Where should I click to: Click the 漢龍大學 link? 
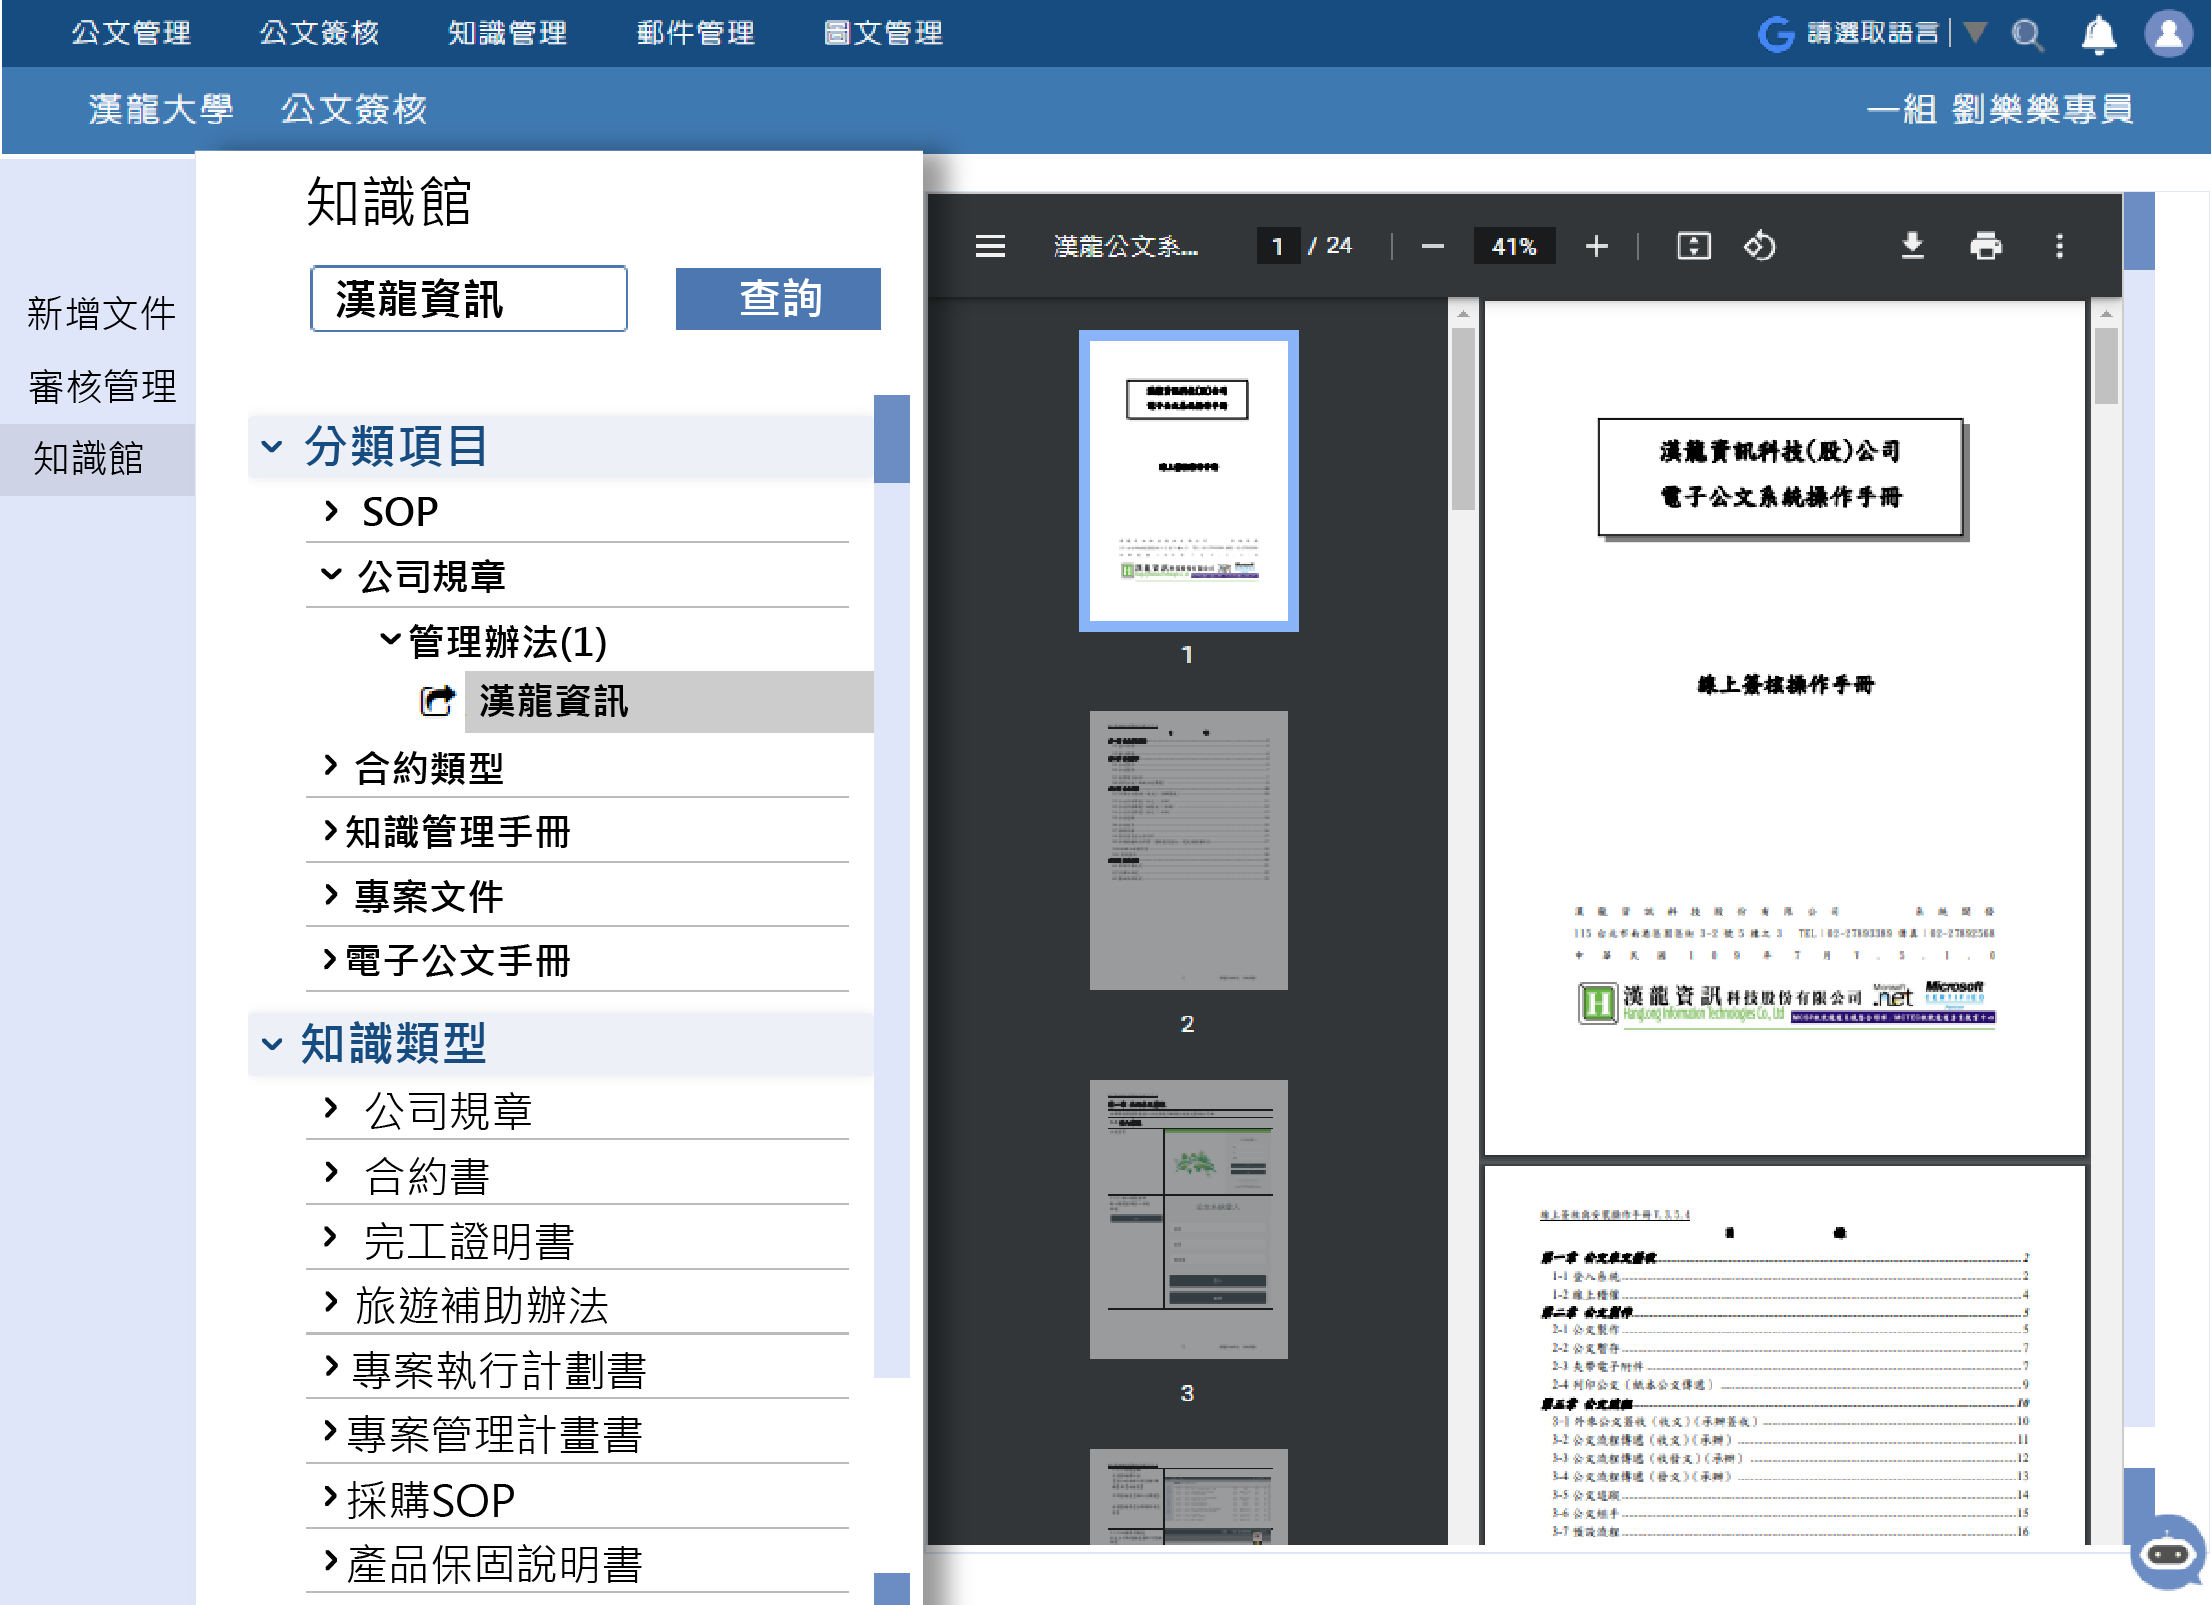click(161, 109)
